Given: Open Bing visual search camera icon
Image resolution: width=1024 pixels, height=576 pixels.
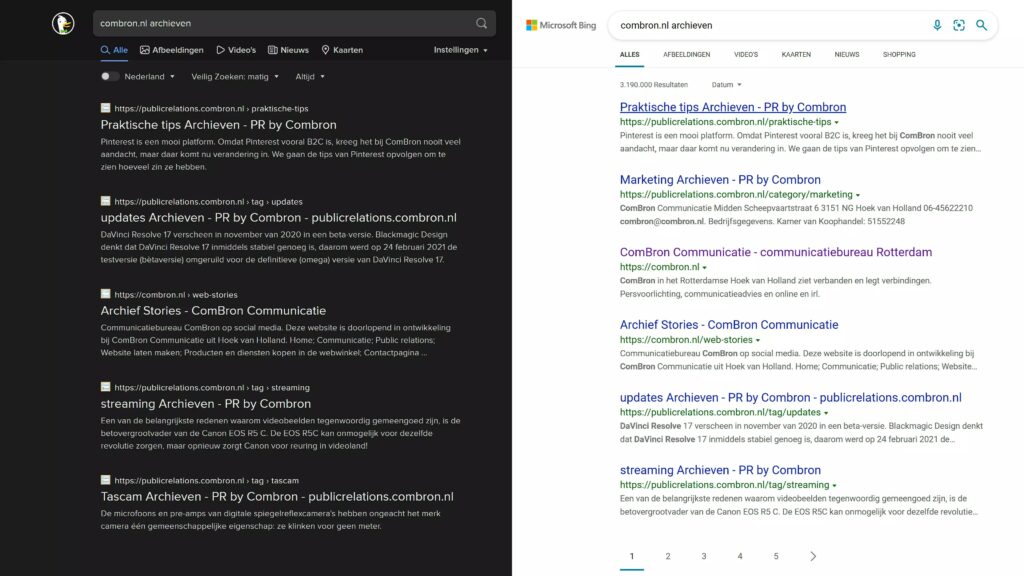Looking at the screenshot, I should tap(959, 25).
